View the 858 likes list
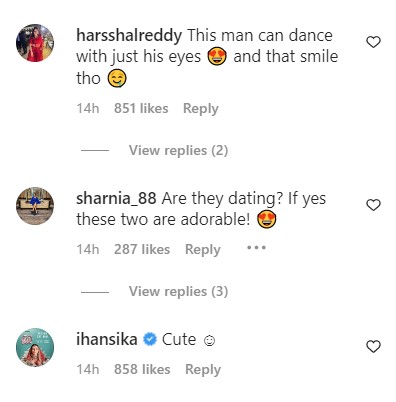 tap(142, 369)
